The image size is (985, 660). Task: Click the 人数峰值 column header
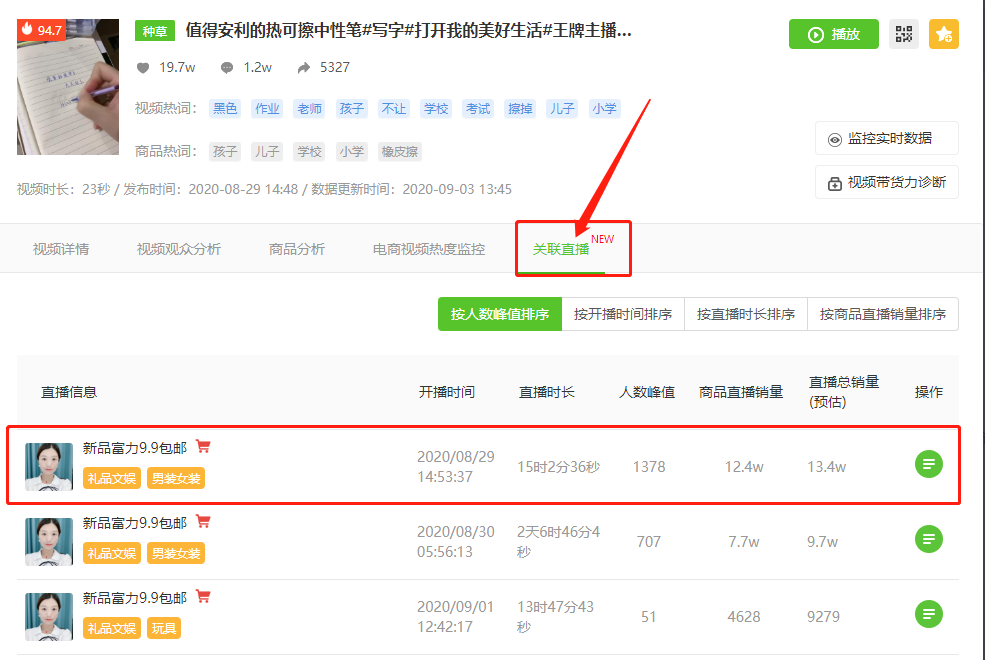(647, 392)
